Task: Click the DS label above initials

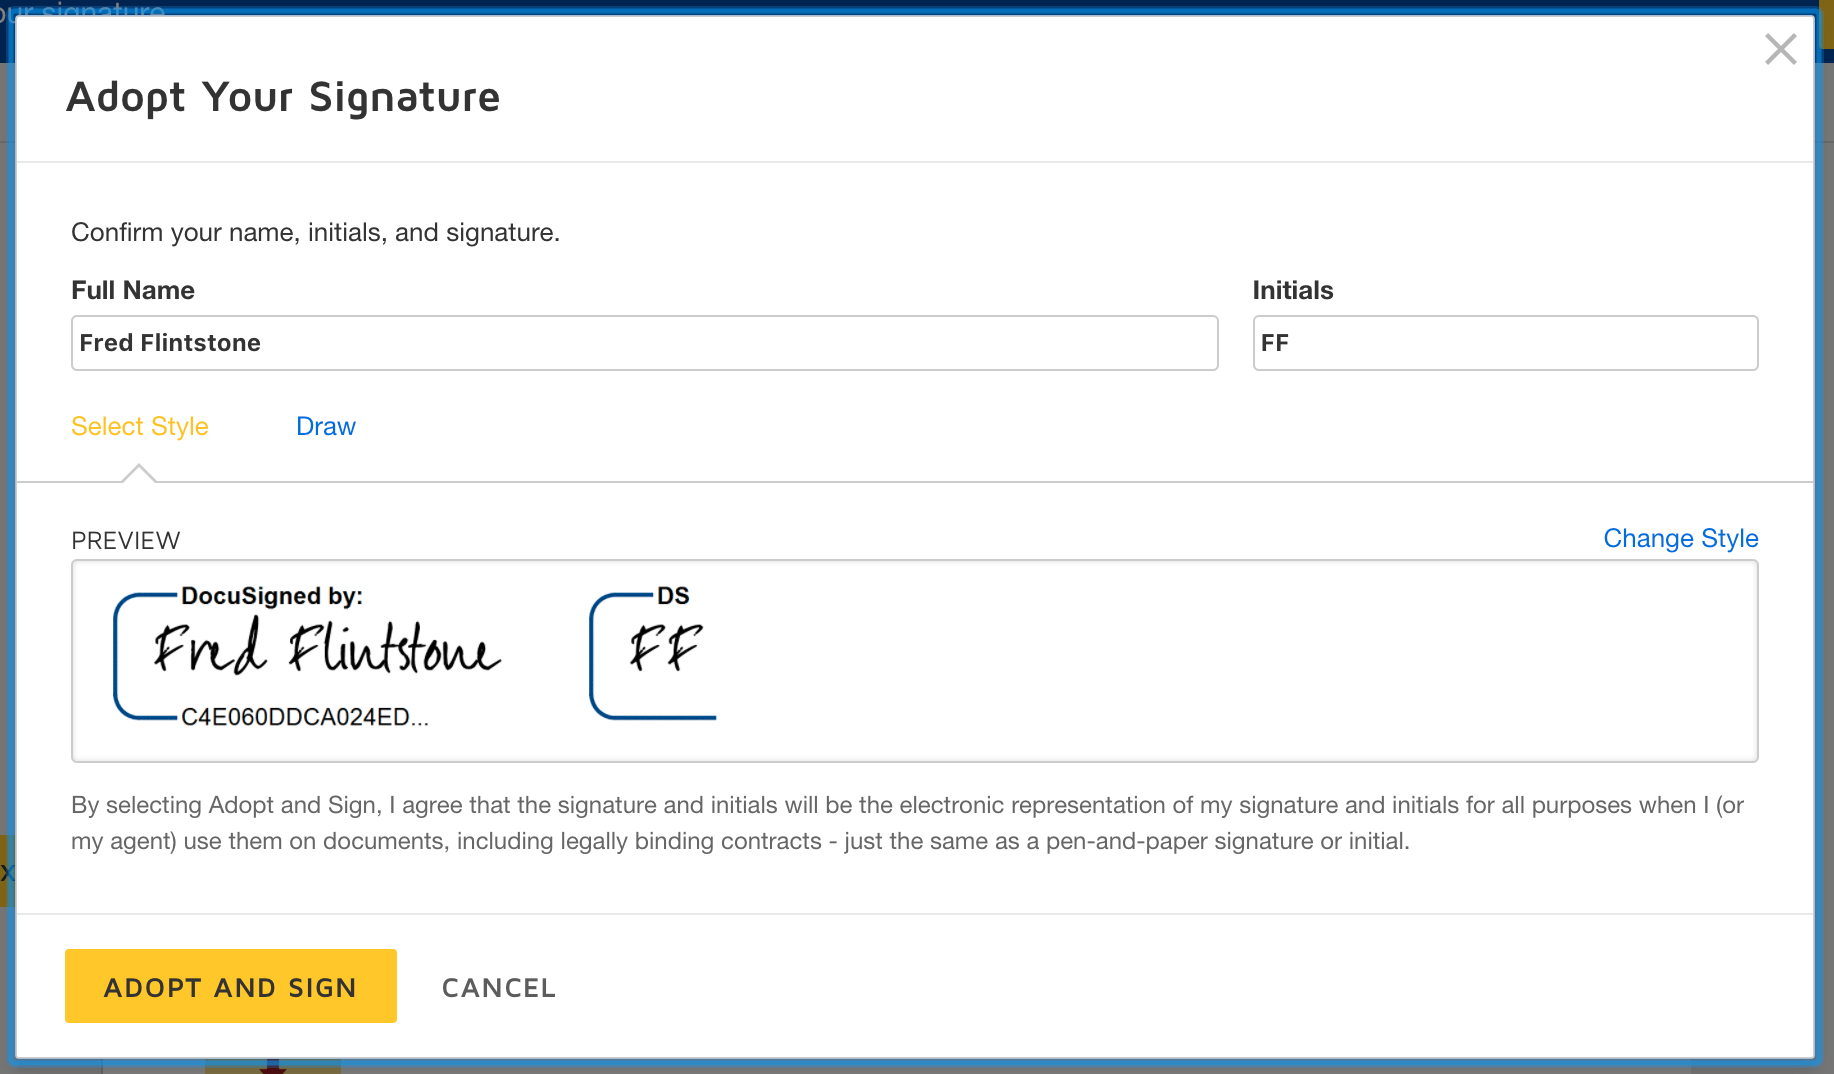Action: (673, 596)
